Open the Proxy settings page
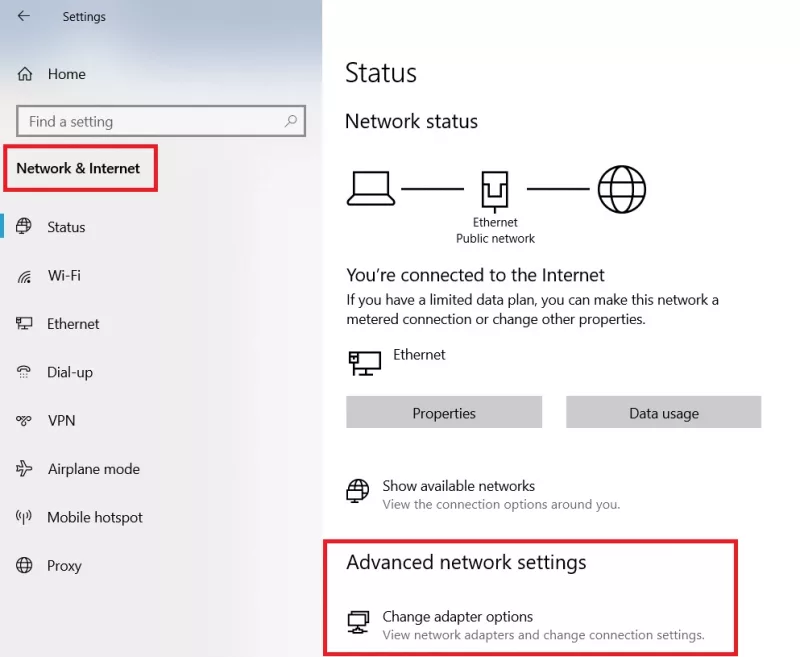This screenshot has width=800, height=657. pos(64,566)
